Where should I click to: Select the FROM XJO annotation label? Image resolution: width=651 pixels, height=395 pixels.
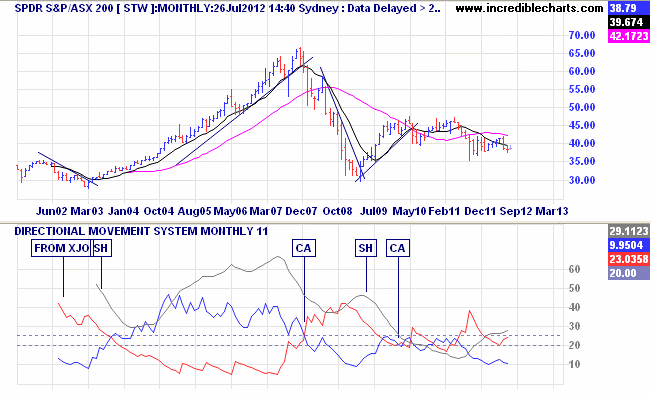[61, 248]
